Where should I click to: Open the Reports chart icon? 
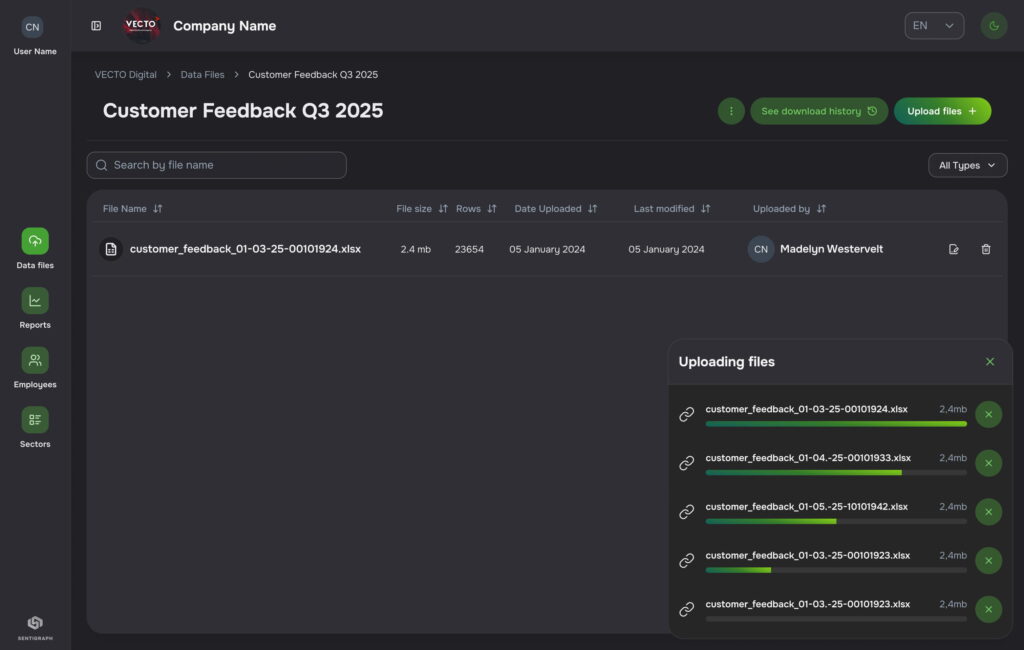point(35,301)
